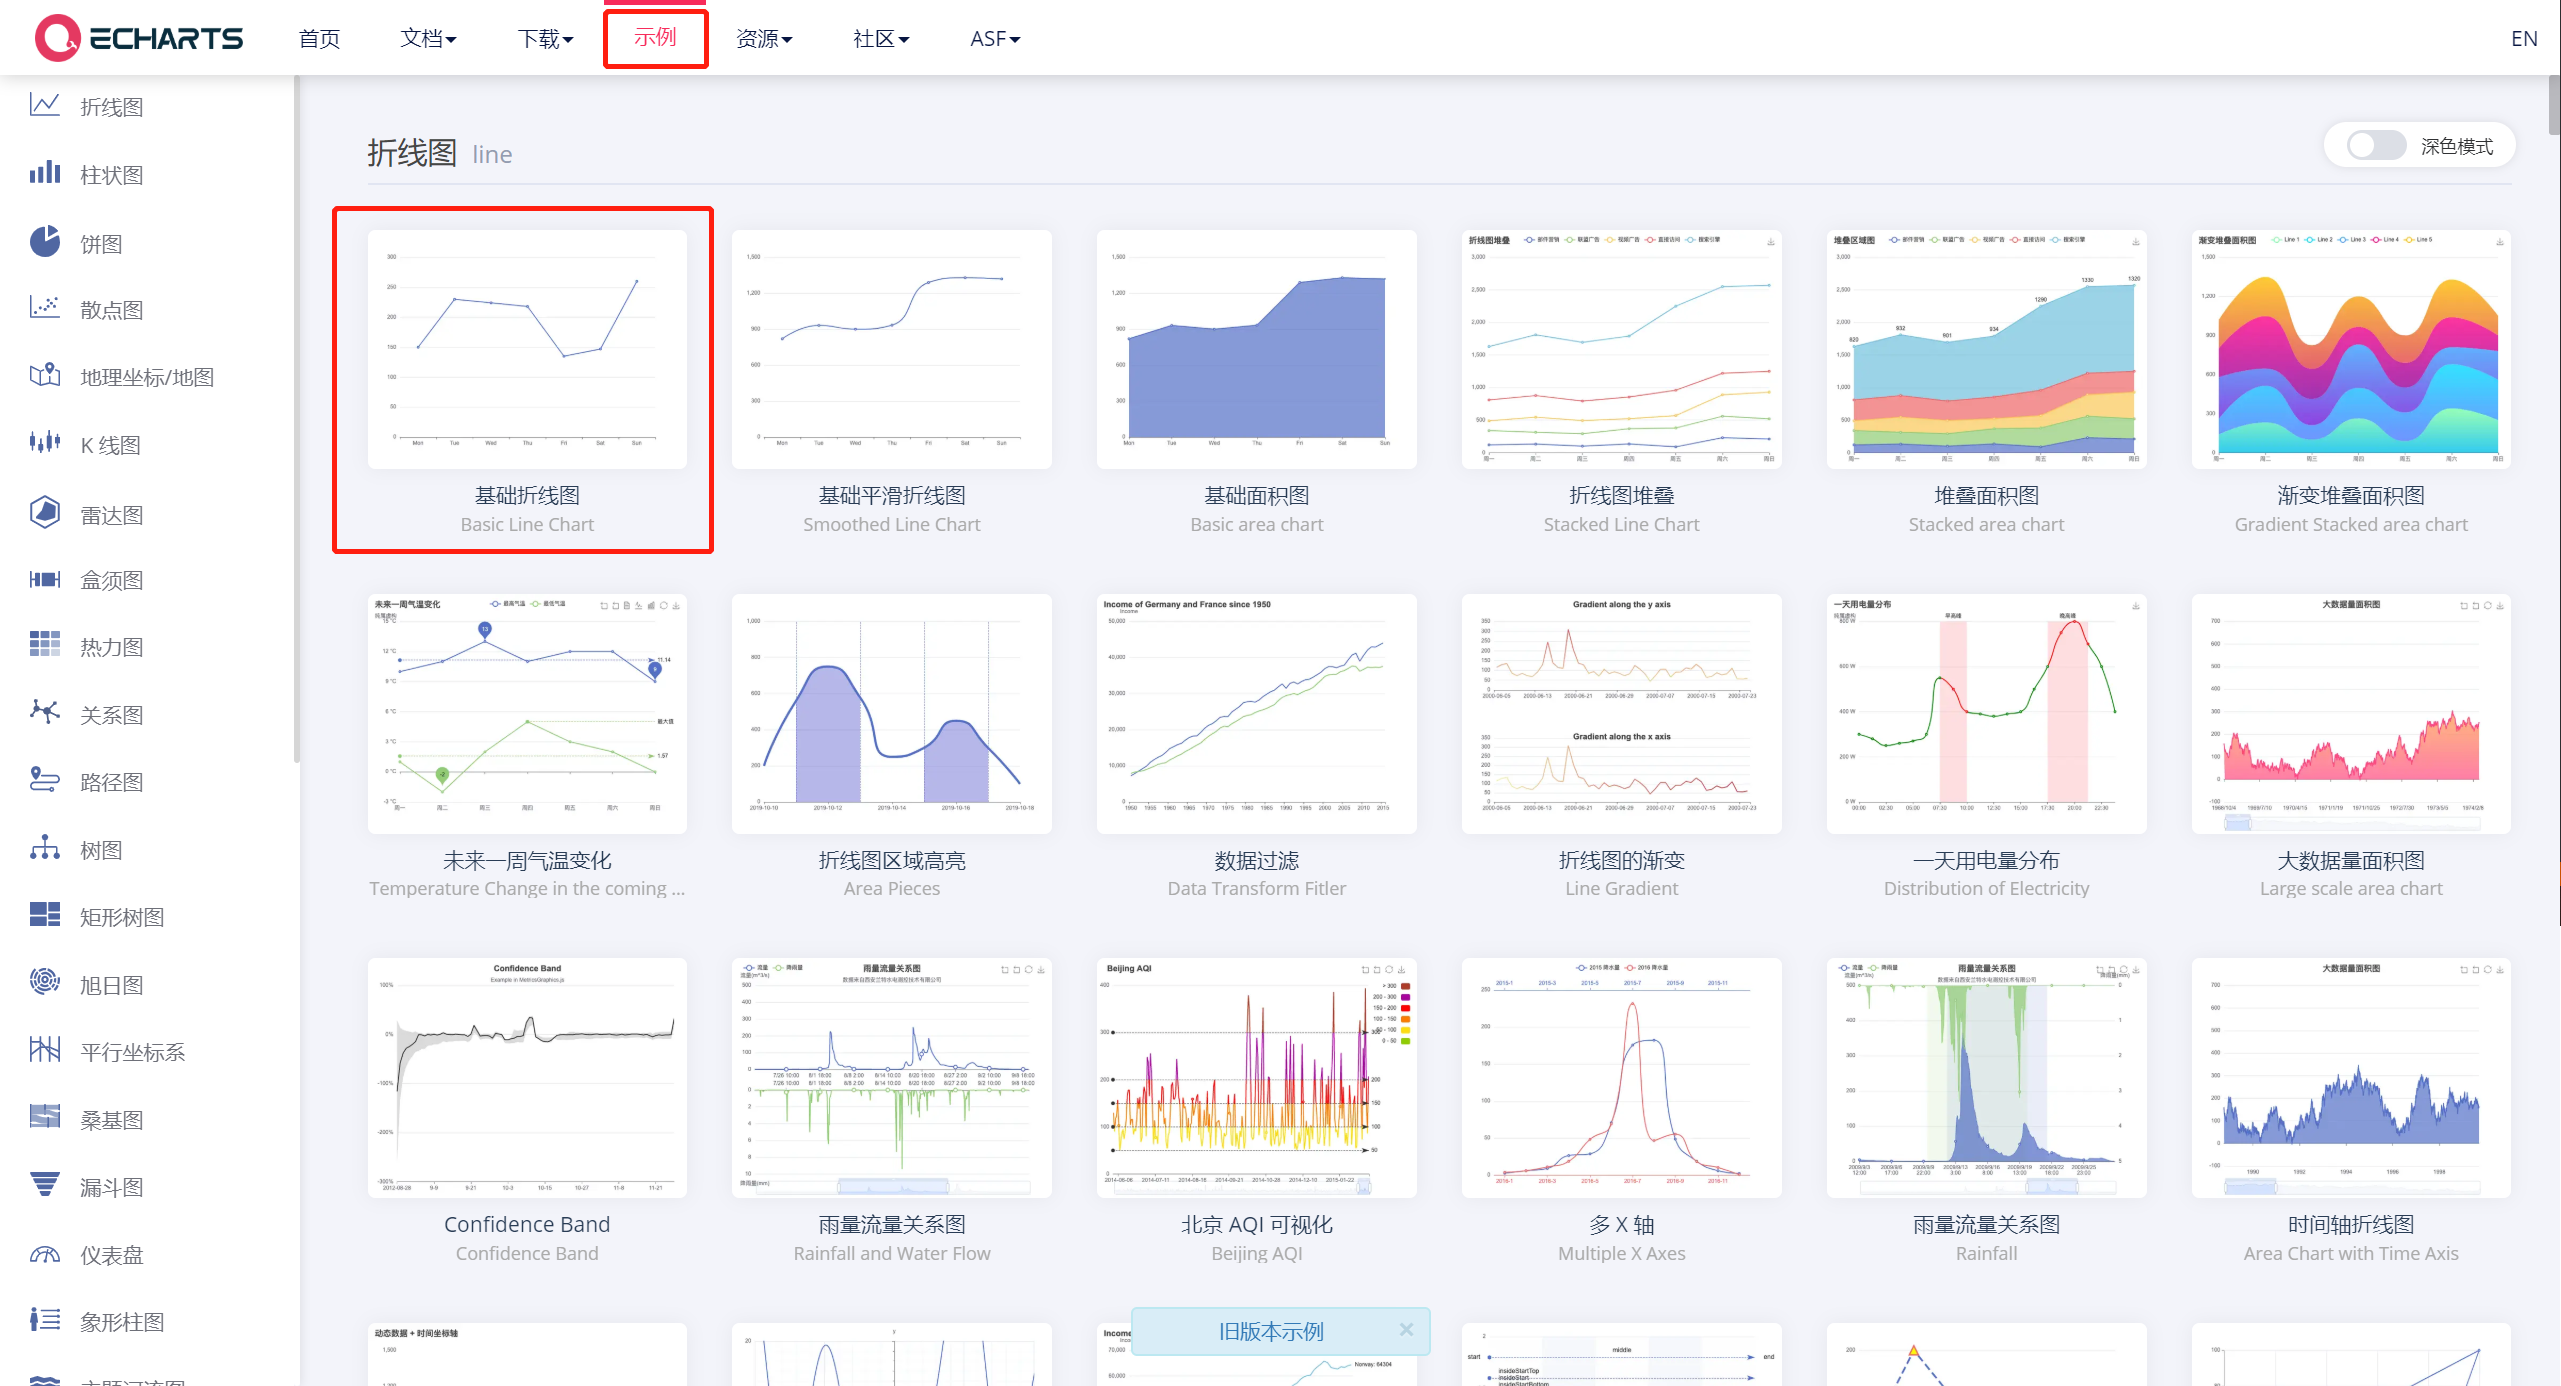Switch site language to EN
The height and width of the screenshot is (1386, 2561).
[x=2524, y=38]
